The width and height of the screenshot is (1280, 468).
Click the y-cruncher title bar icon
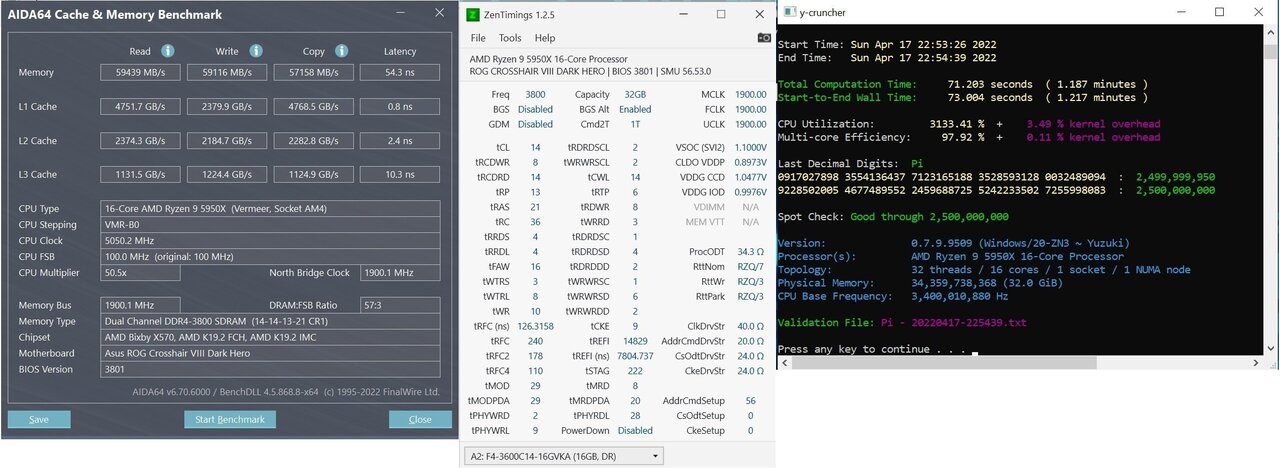click(x=790, y=12)
